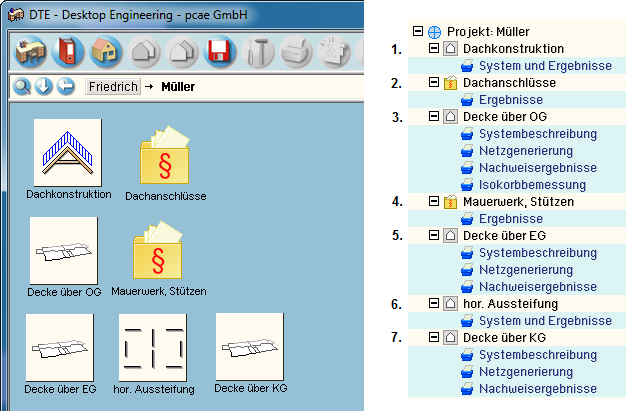The height and width of the screenshot is (411, 636).
Task: Open the hor. Aussteifung component icon
Action: point(152,347)
